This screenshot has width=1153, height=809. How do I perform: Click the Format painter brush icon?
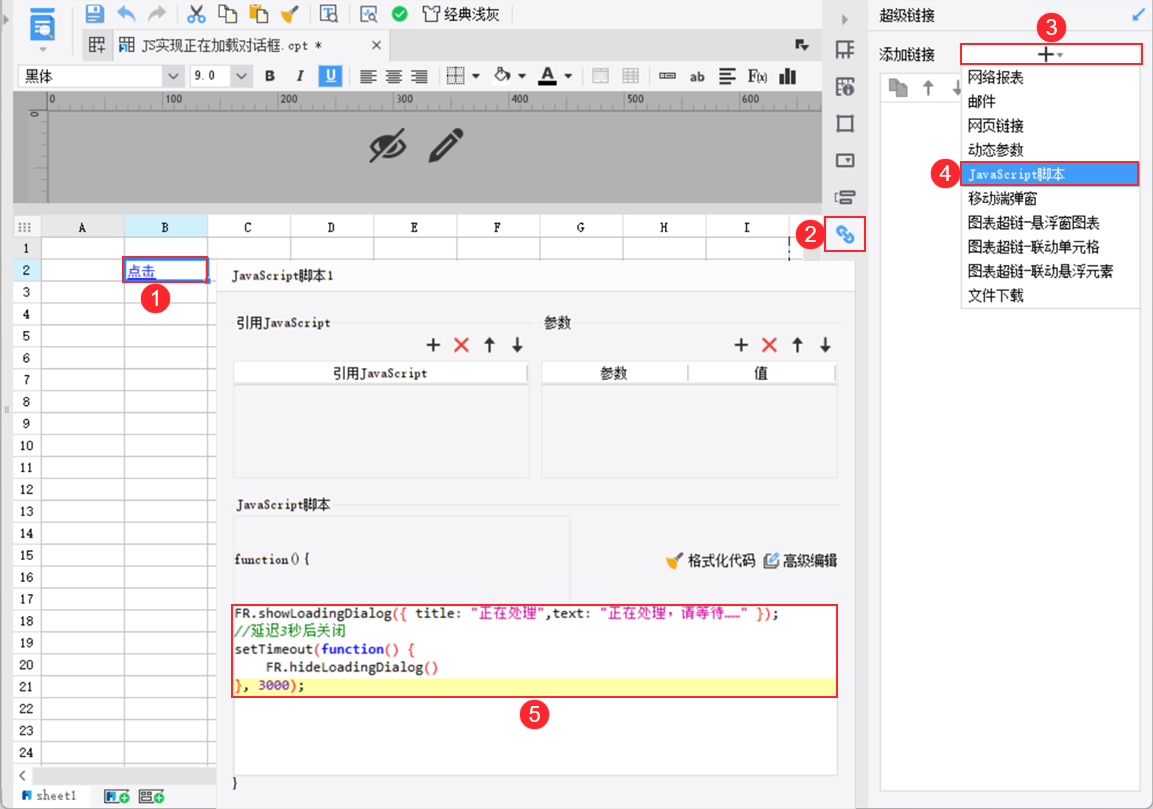(x=290, y=13)
